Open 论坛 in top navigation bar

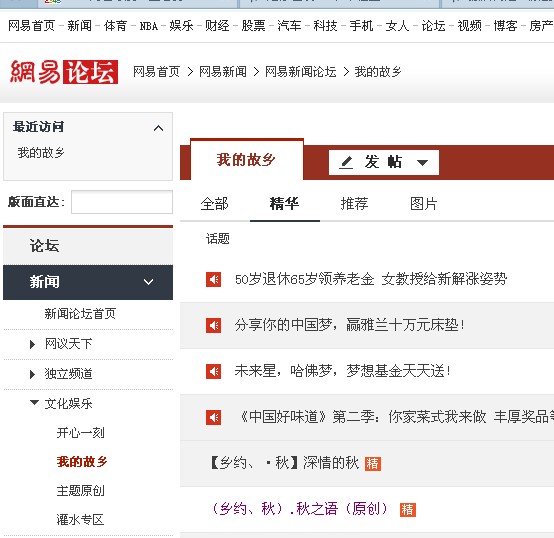(x=434, y=26)
